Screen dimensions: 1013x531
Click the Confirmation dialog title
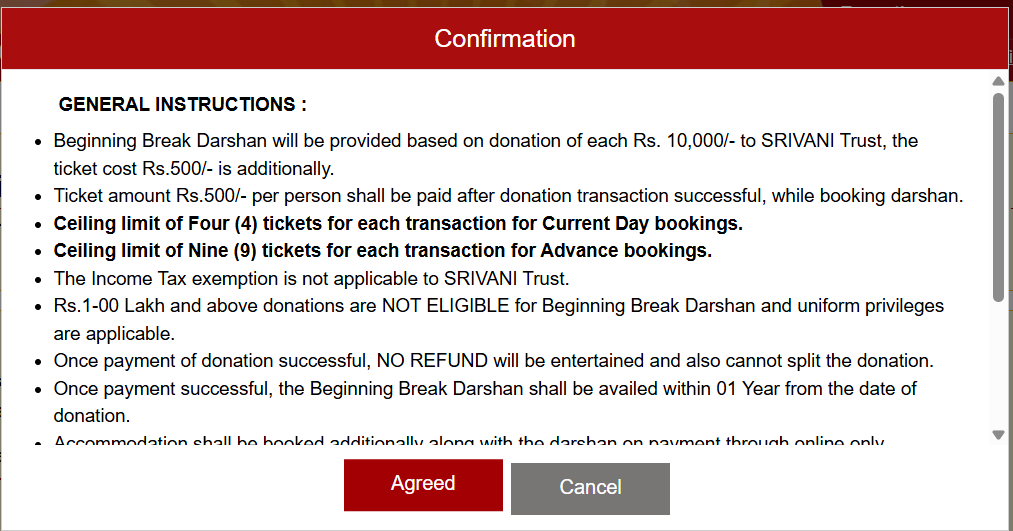(x=505, y=39)
